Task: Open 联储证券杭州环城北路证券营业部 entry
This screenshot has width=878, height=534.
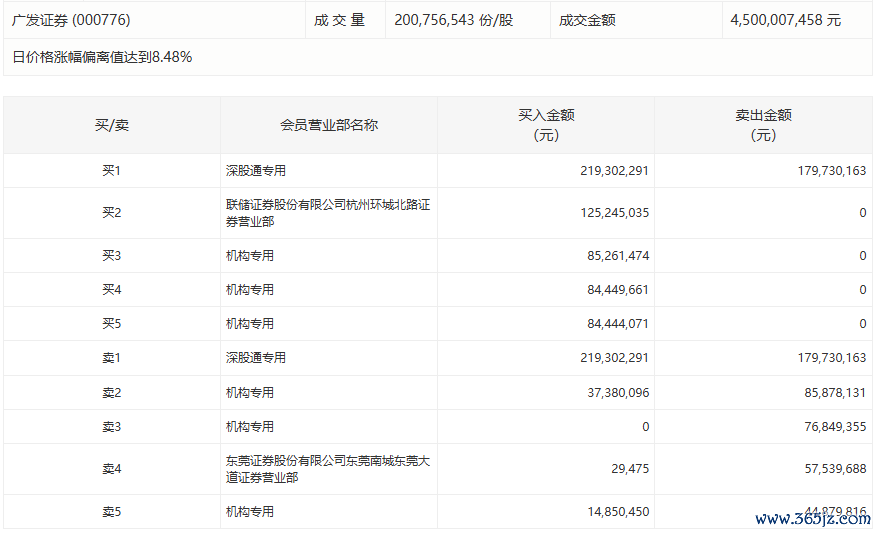Action: pyautogui.click(x=327, y=213)
